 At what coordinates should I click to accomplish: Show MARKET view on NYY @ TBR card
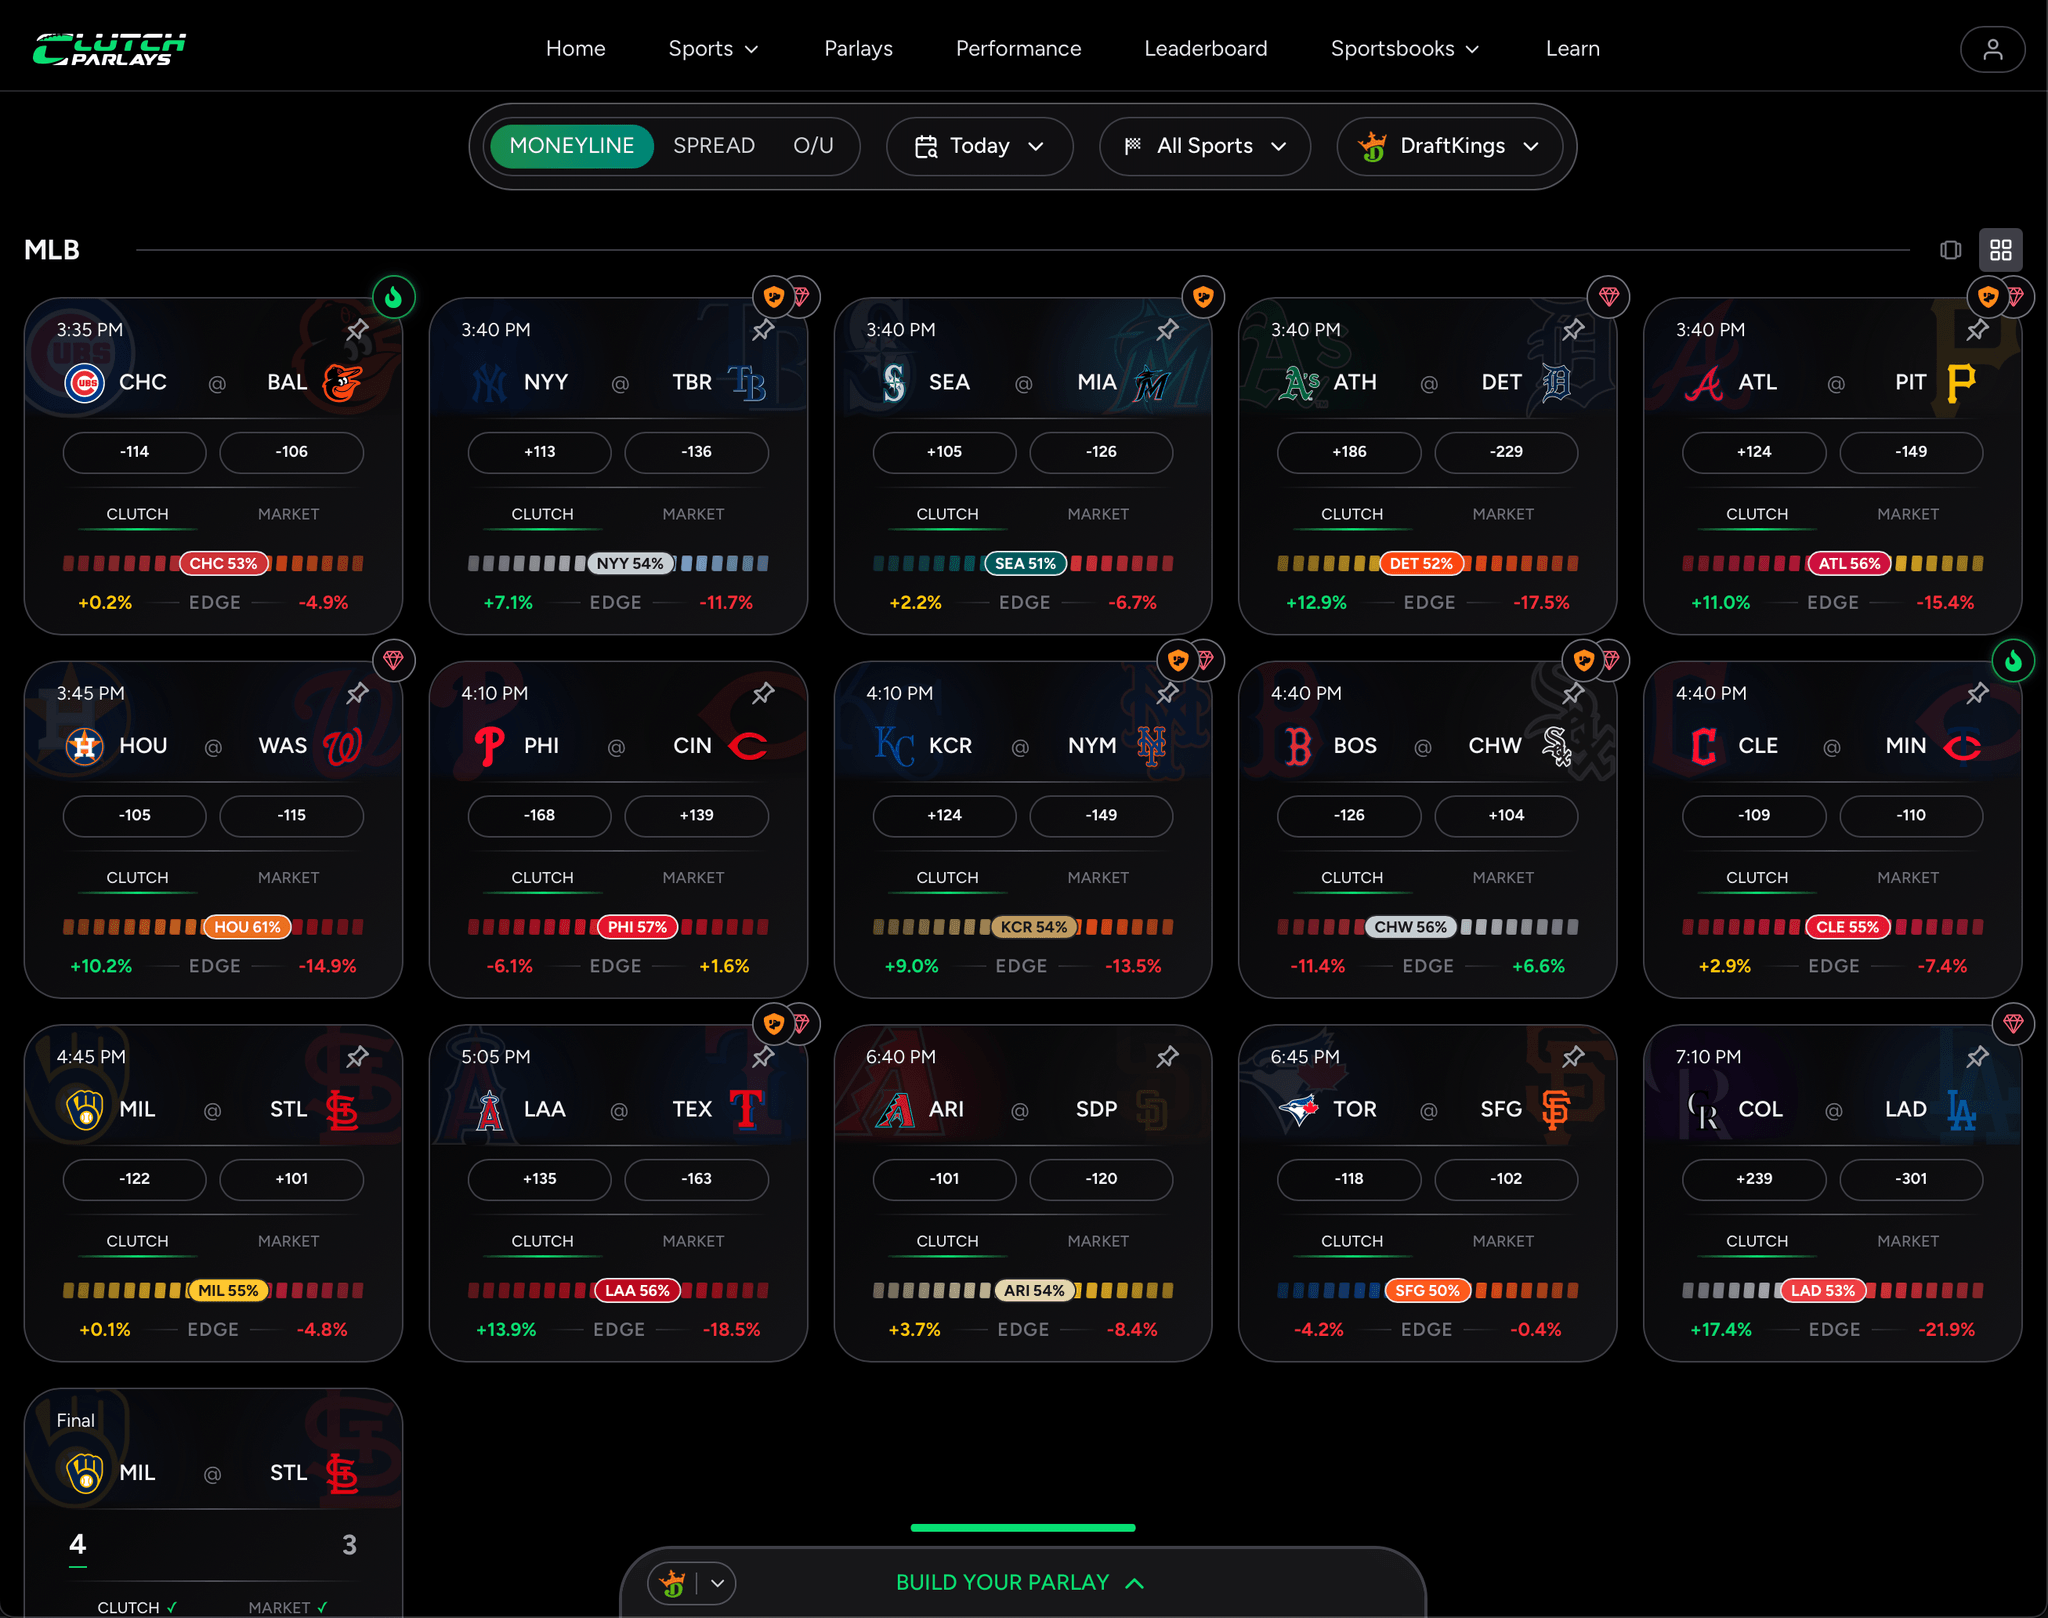(x=693, y=514)
